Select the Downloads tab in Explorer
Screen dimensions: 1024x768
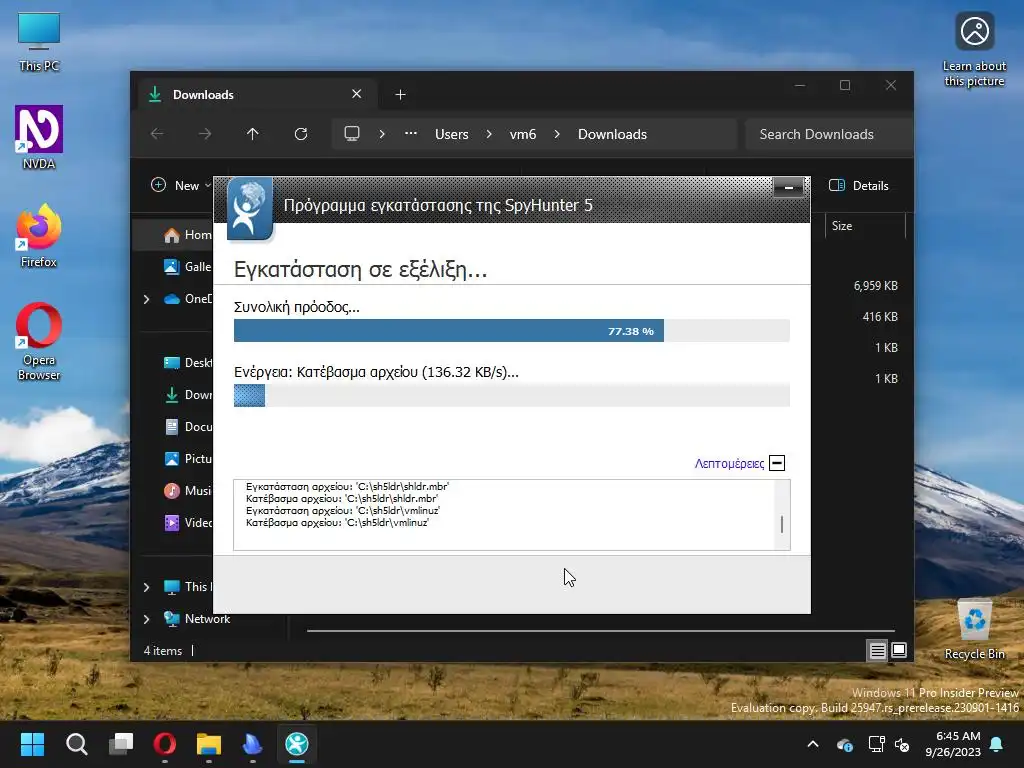tap(257, 95)
